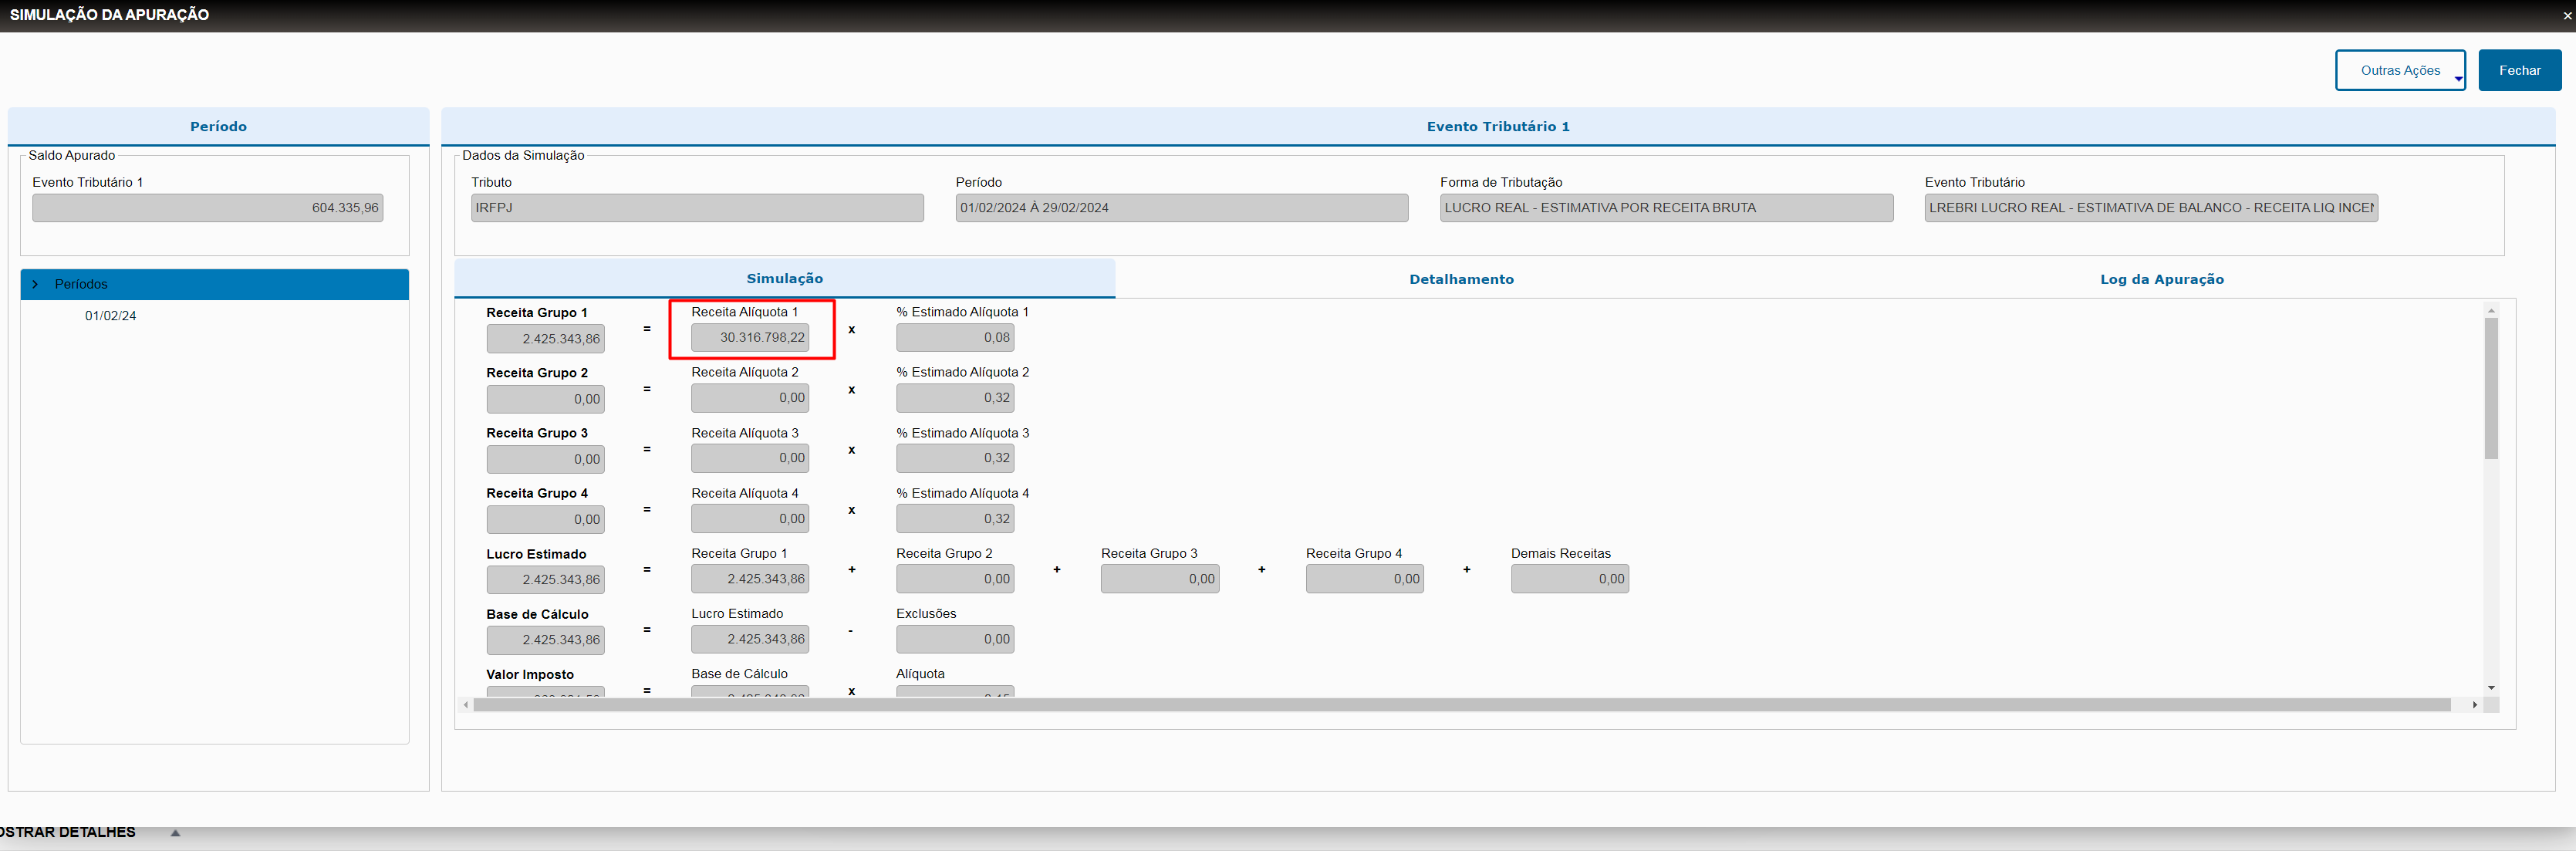Viewport: 2576px width, 851px height.
Task: Click the horizontal scroll right arrow
Action: click(x=2474, y=705)
